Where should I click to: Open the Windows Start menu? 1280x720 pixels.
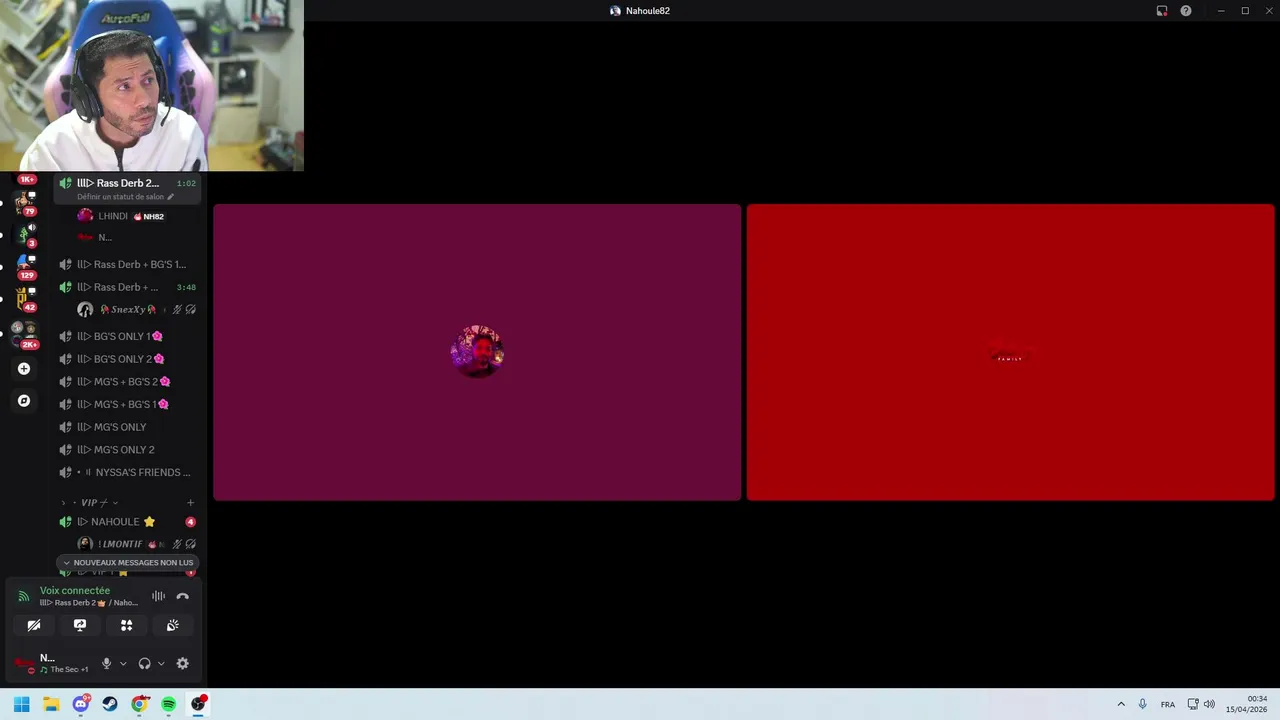pyautogui.click(x=21, y=704)
